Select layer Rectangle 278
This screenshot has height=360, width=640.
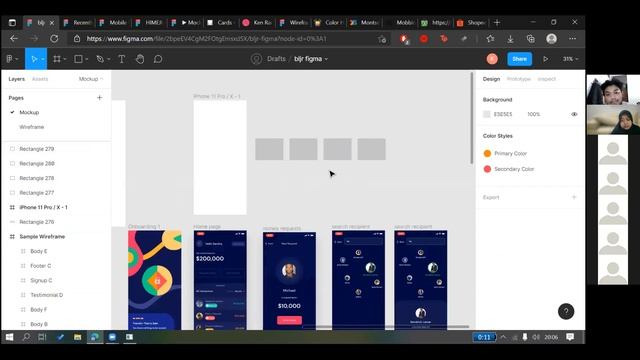[x=36, y=178]
